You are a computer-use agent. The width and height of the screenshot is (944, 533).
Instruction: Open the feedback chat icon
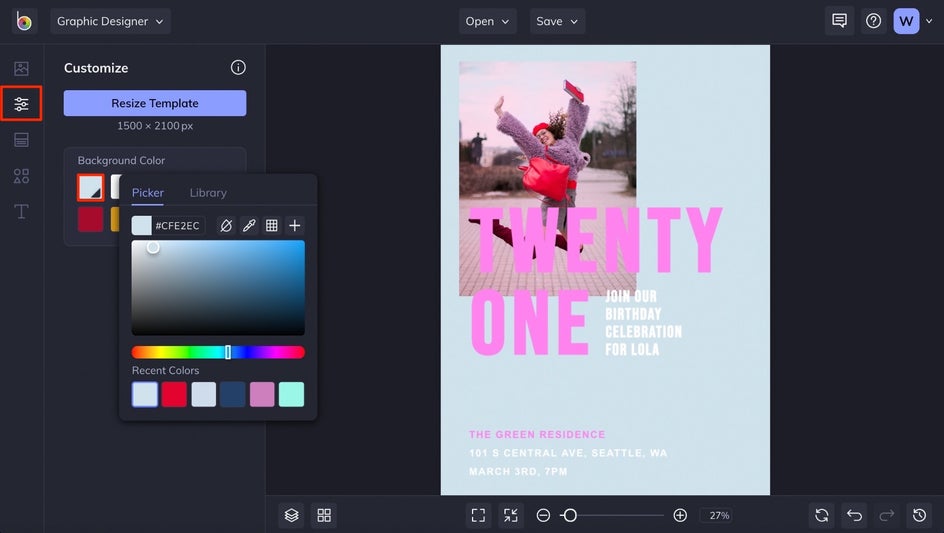click(x=839, y=21)
